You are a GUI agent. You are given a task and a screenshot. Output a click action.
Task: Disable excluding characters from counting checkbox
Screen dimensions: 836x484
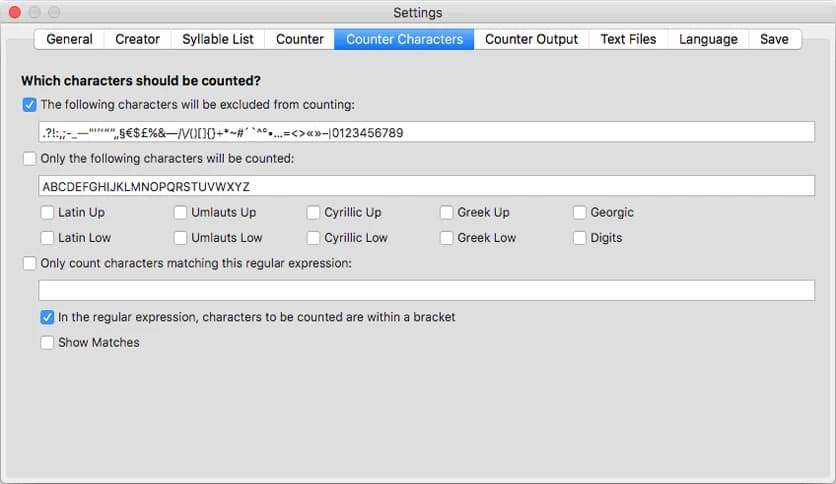coord(29,104)
